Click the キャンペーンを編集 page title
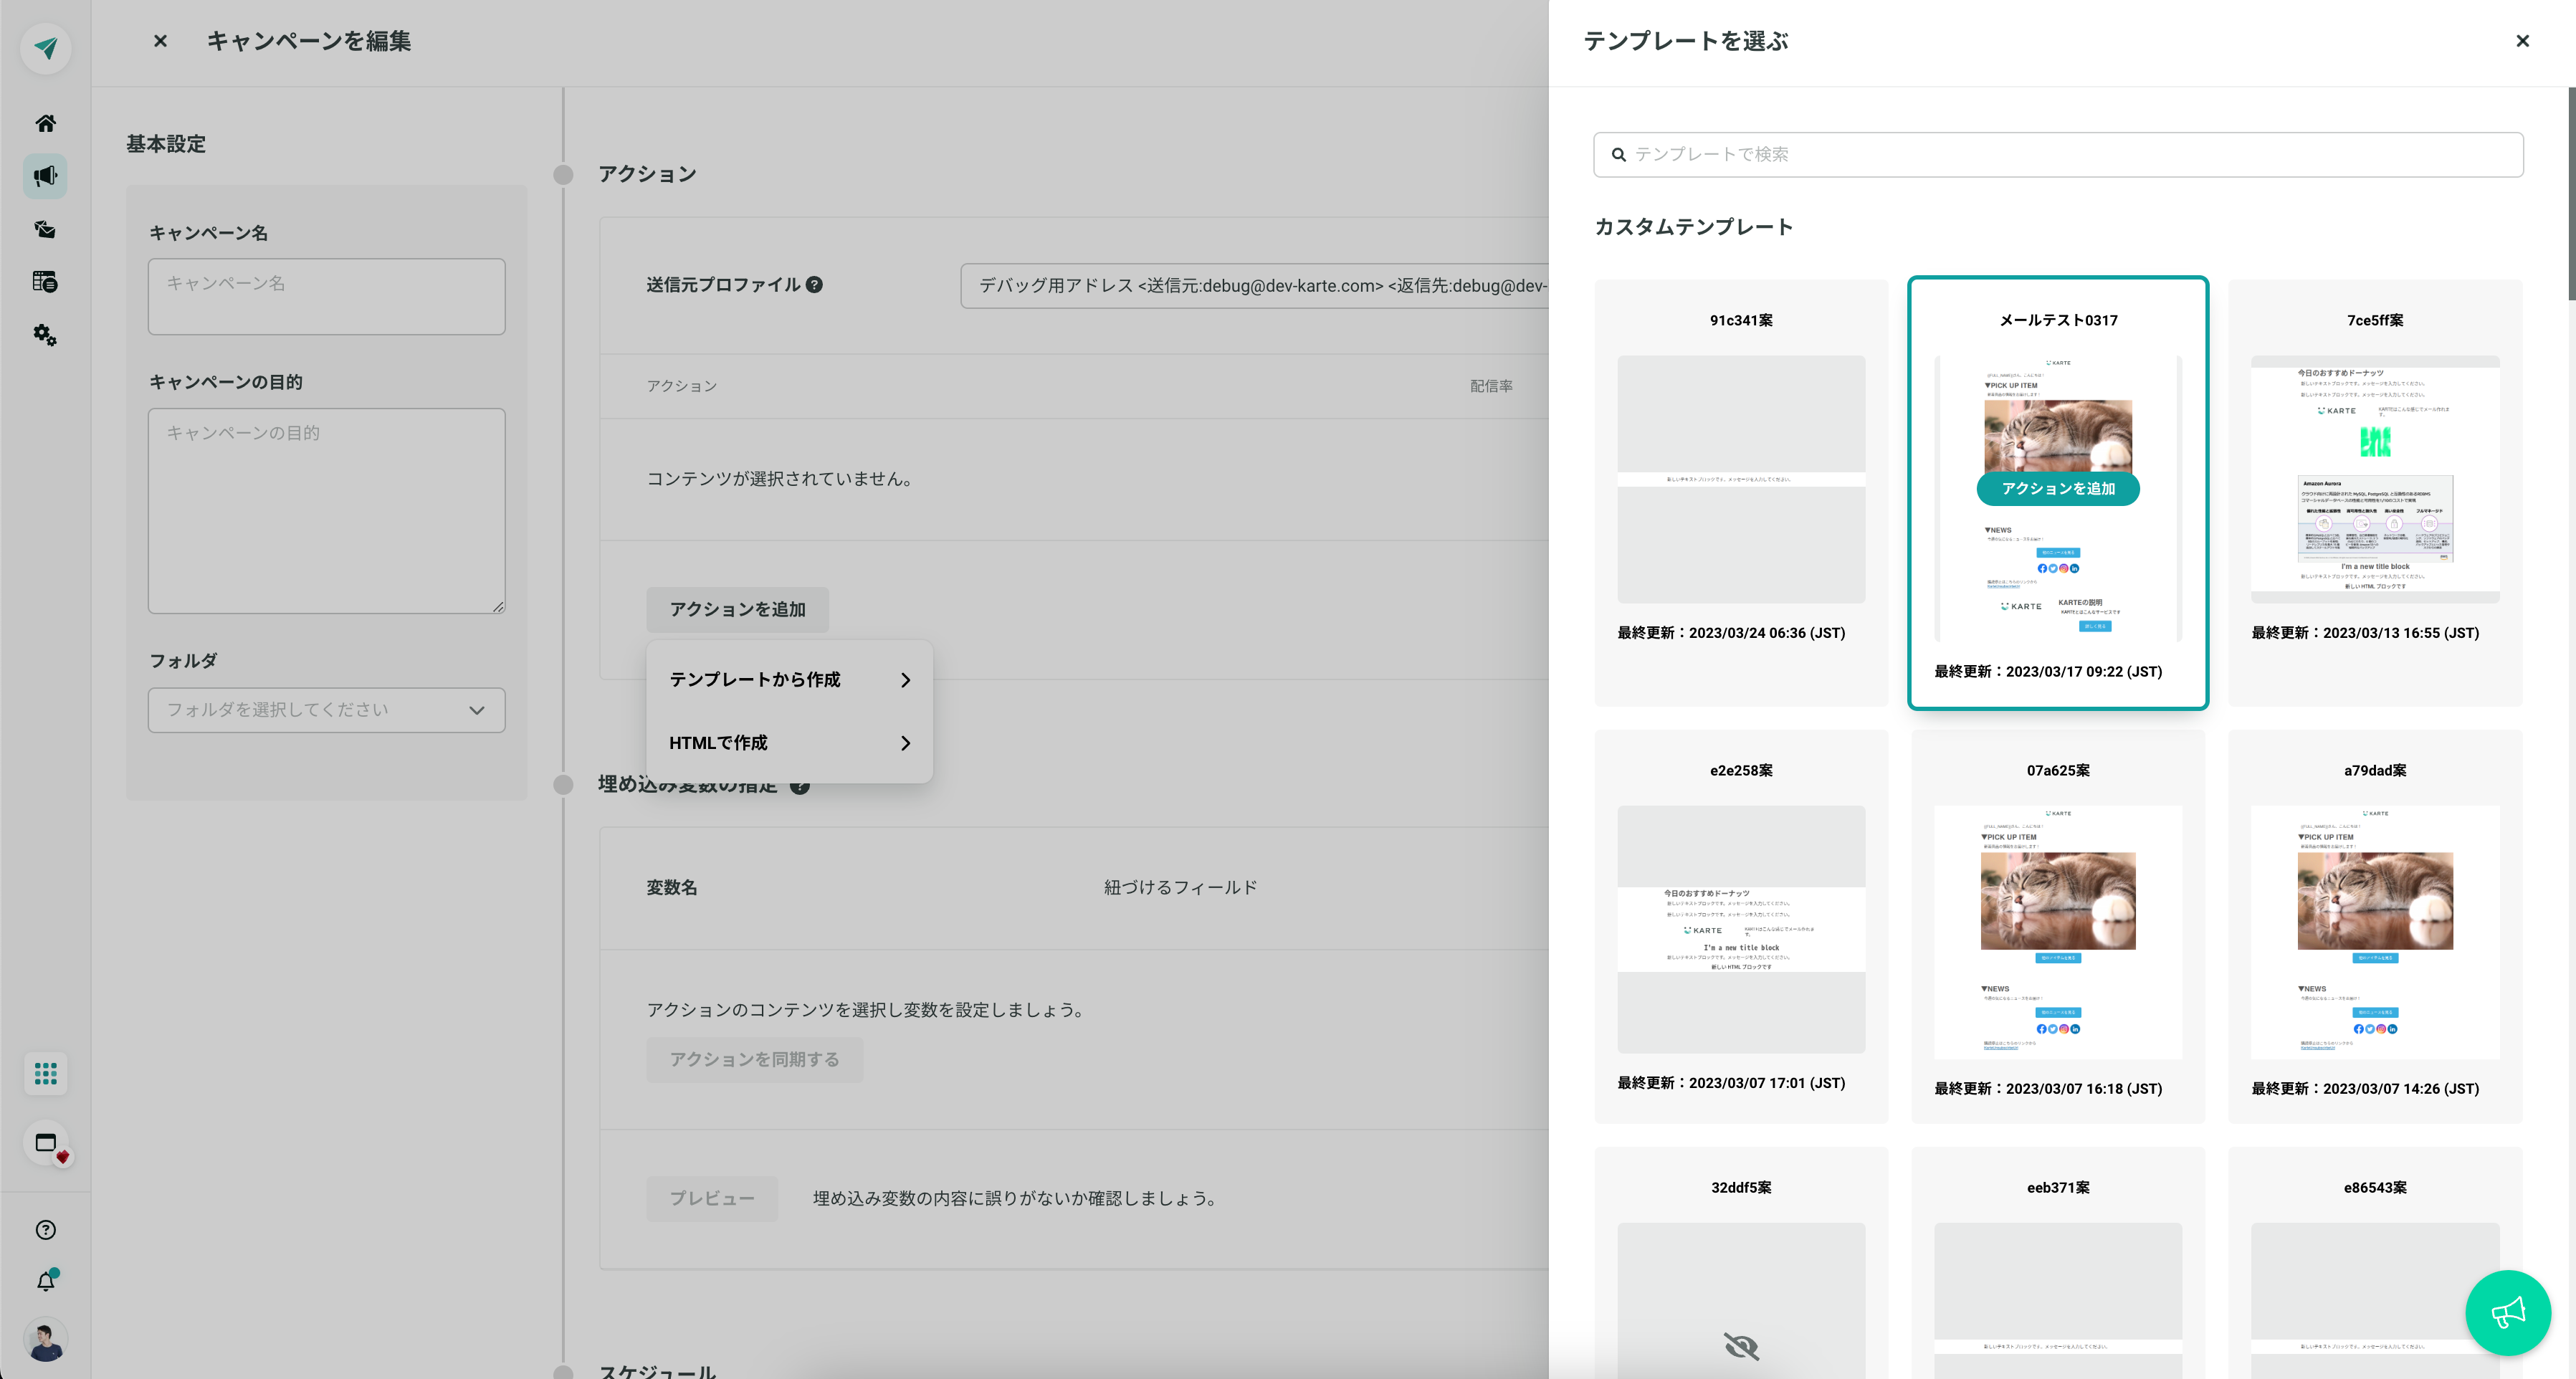2576x1379 pixels. pos(309,41)
